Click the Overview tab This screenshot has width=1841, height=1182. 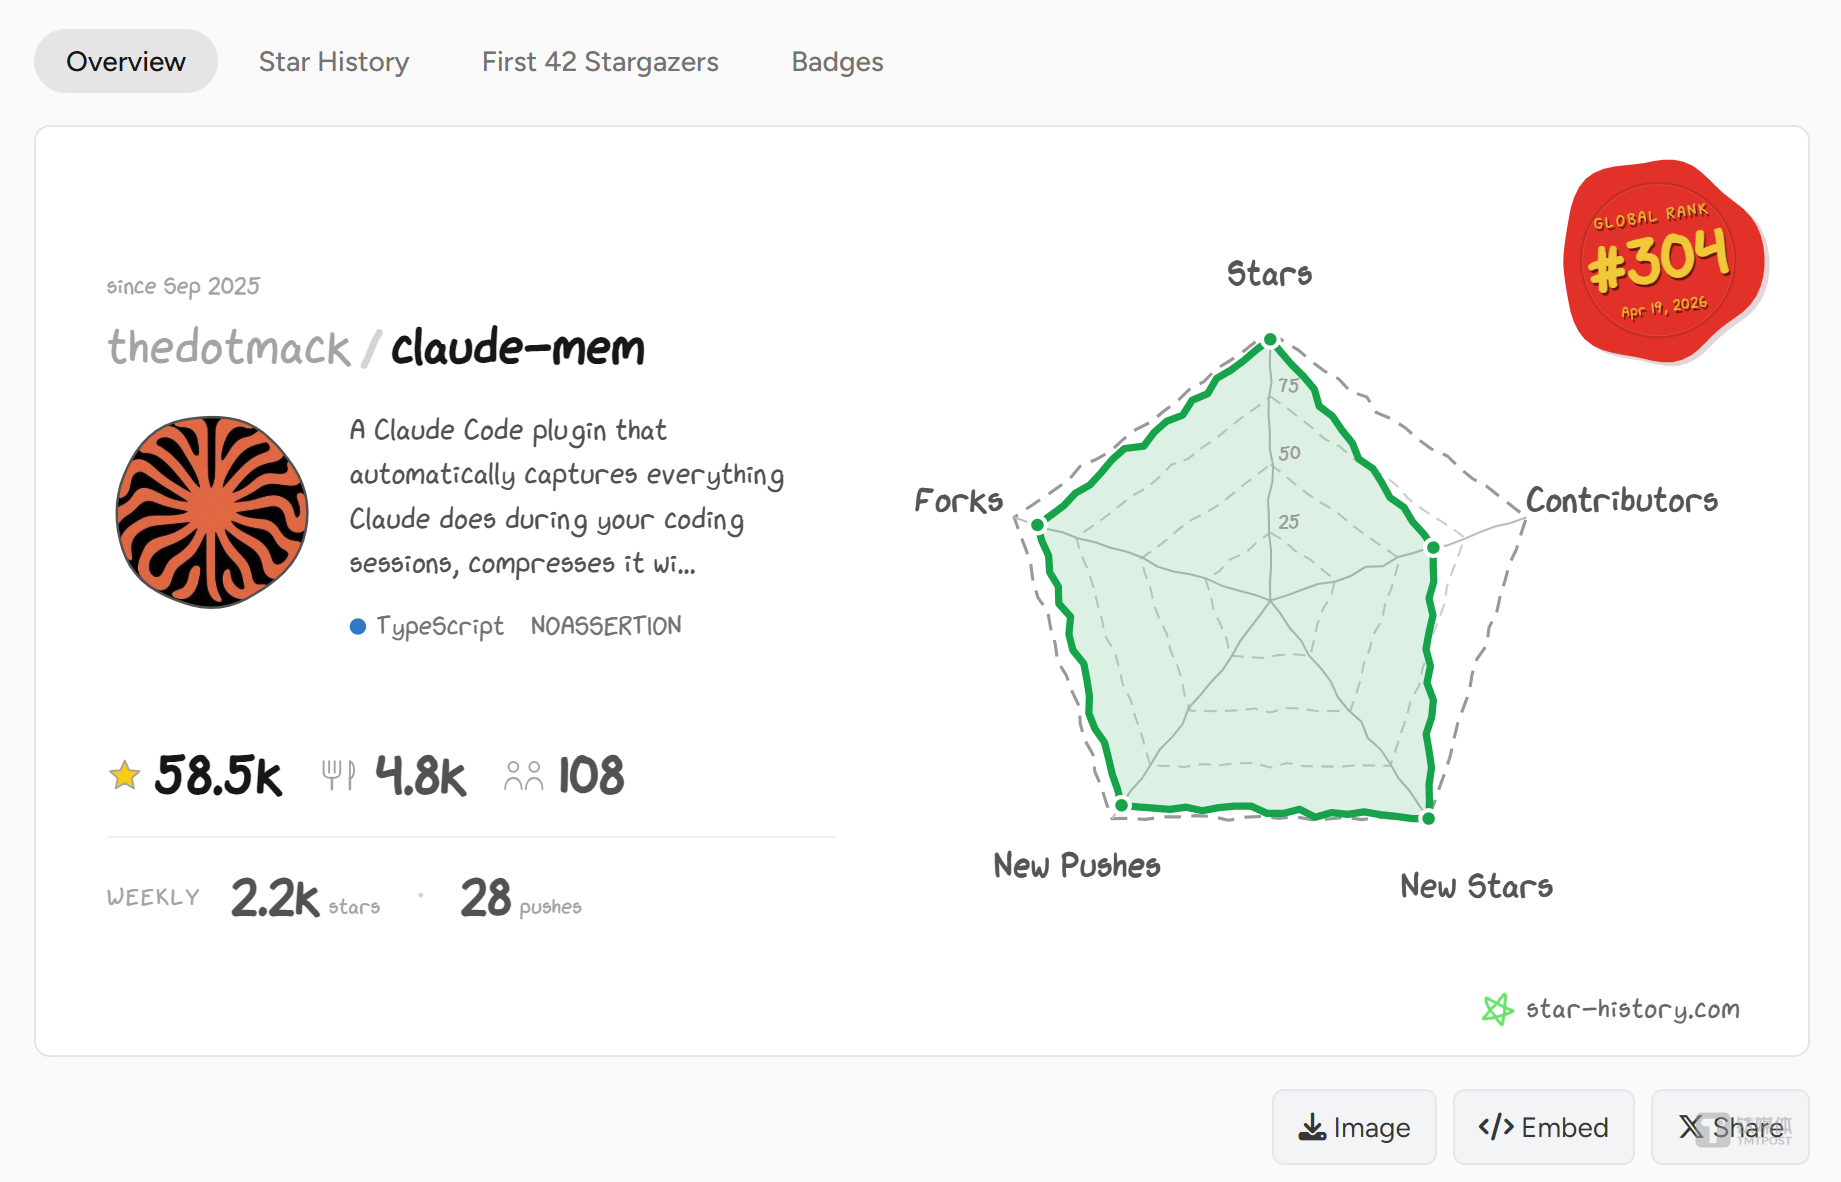pyautogui.click(x=126, y=62)
